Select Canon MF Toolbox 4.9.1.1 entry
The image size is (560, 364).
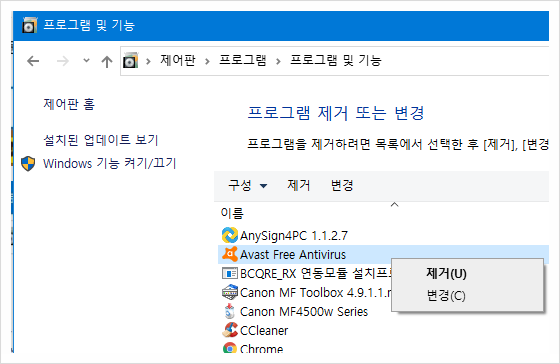click(316, 293)
